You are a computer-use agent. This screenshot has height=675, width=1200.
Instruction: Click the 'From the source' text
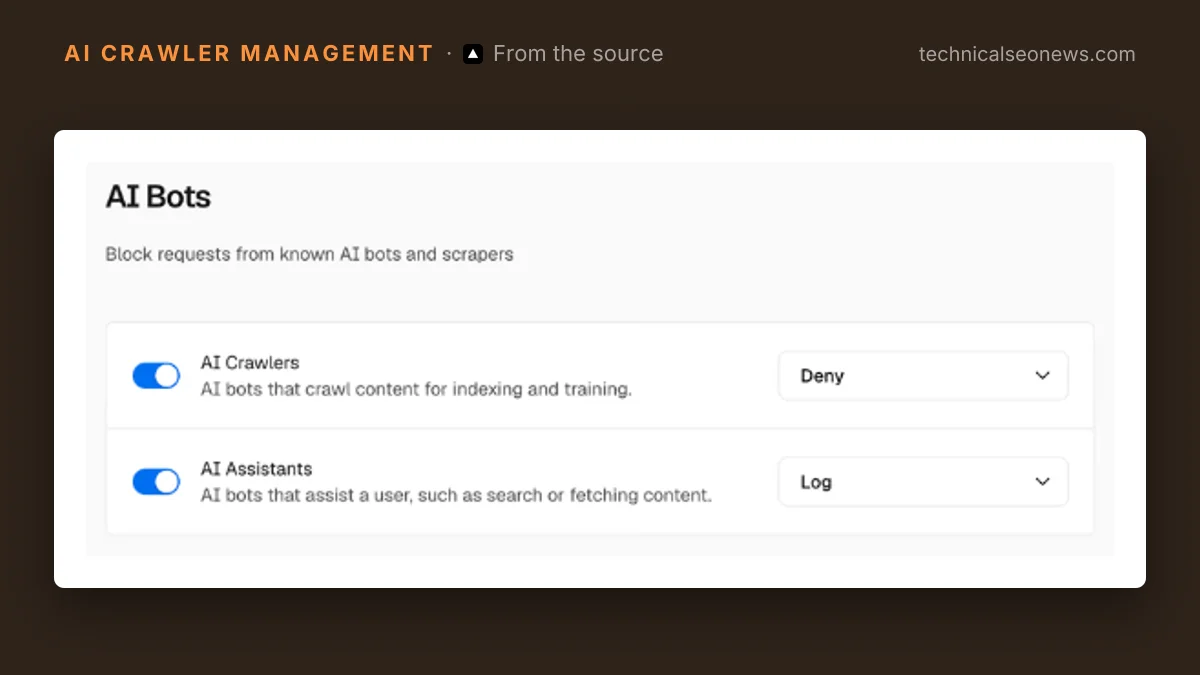(x=578, y=54)
